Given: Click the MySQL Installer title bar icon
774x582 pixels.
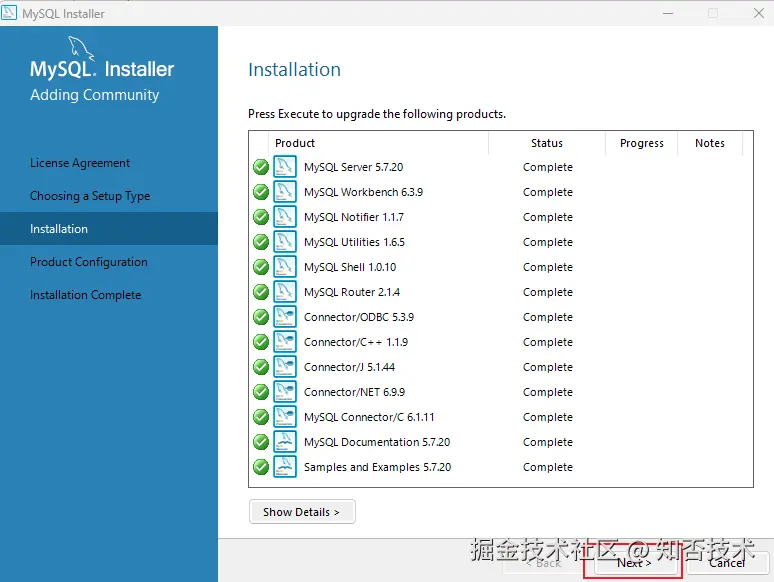Looking at the screenshot, I should pyautogui.click(x=9, y=13).
